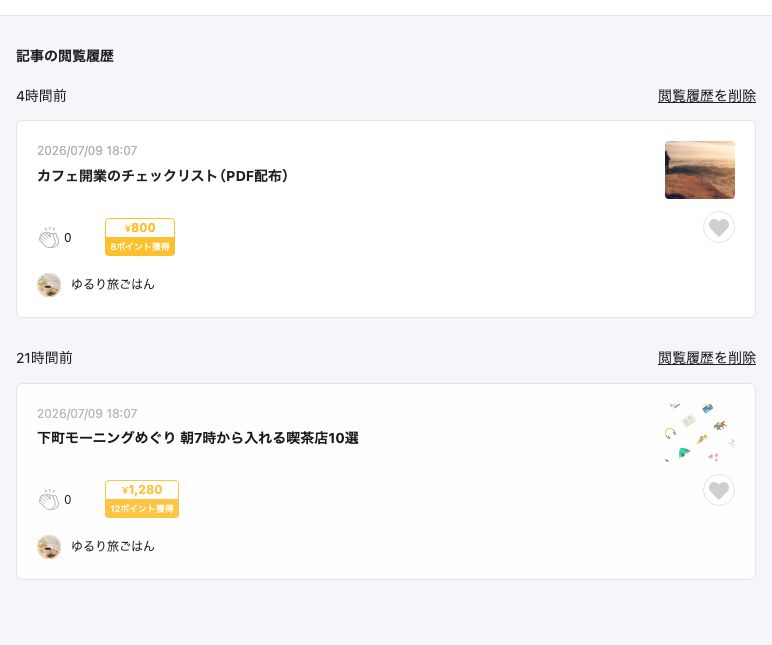The image size is (772, 645).
Task: Click the date 2026/07/09 18:07 on カフェ開業 card
Action: coord(87,151)
